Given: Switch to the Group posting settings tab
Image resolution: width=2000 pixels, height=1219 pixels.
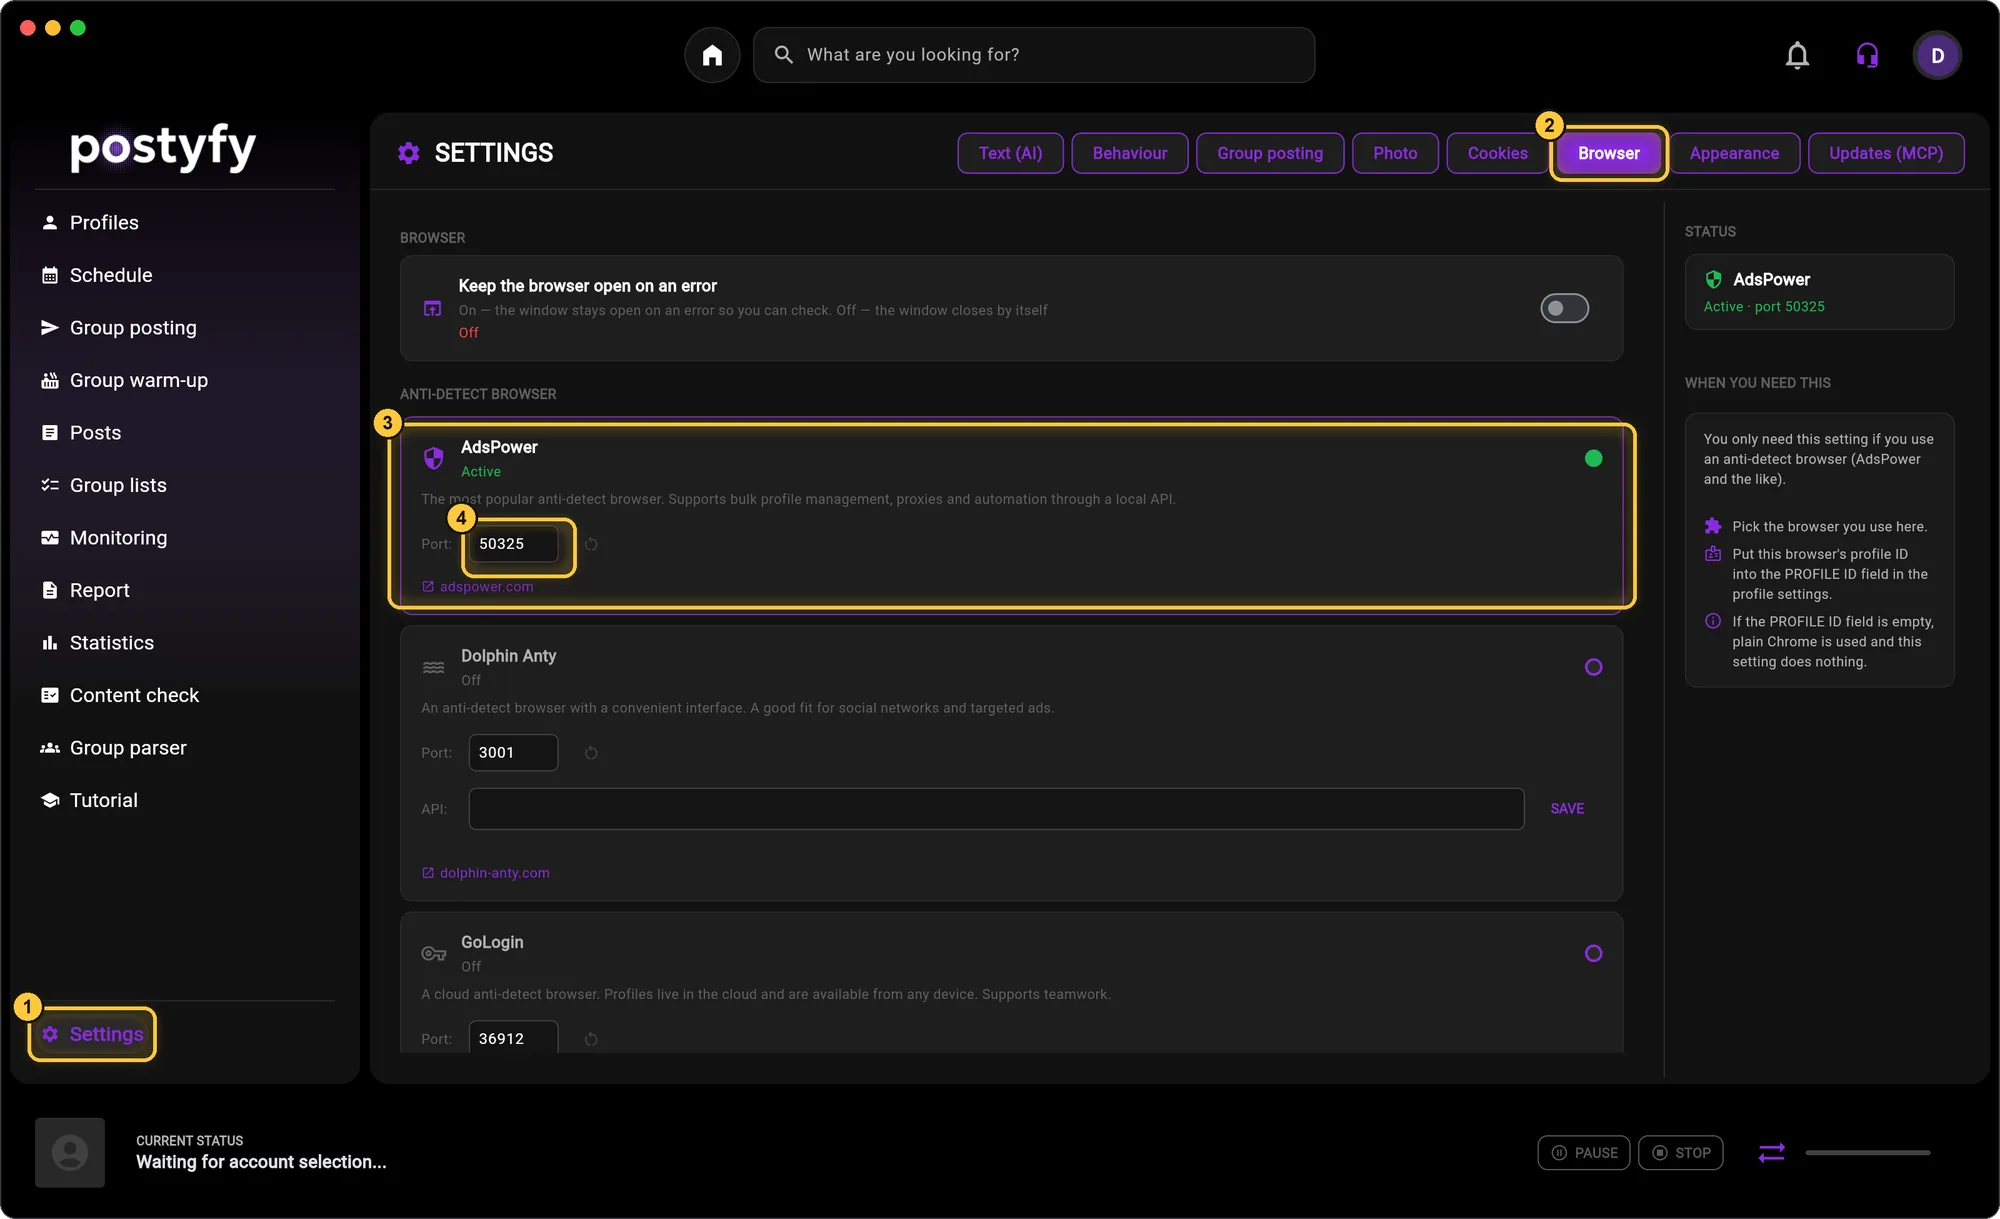Looking at the screenshot, I should [x=1270, y=153].
